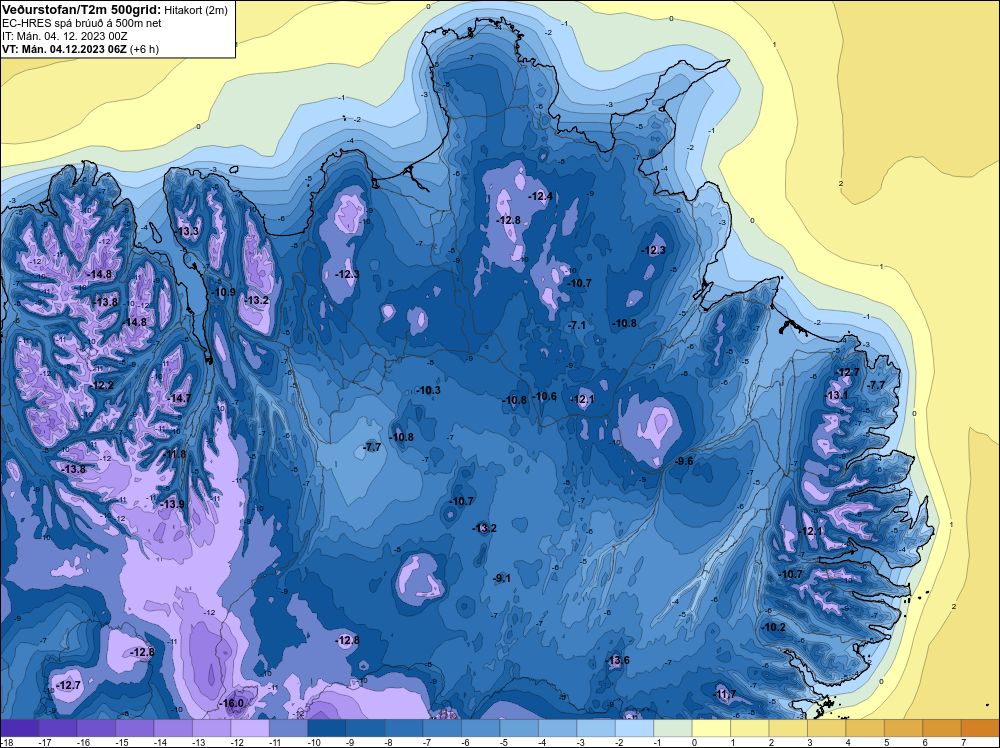This screenshot has height=748, width=1000.
Task: Click the legend tick label -6
Action: [x=467, y=742]
